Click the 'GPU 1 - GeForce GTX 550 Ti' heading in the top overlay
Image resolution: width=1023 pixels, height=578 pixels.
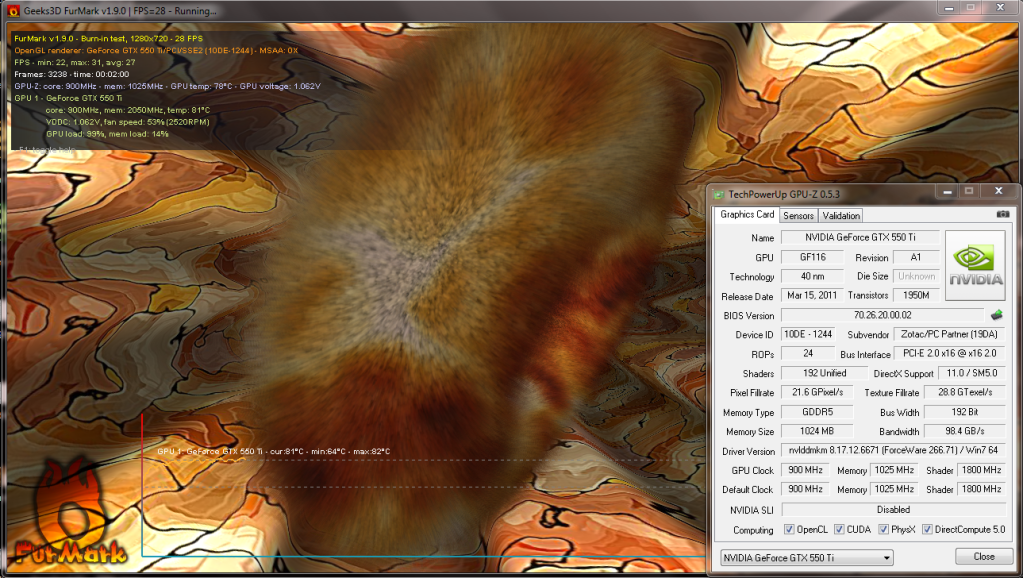click(x=69, y=98)
